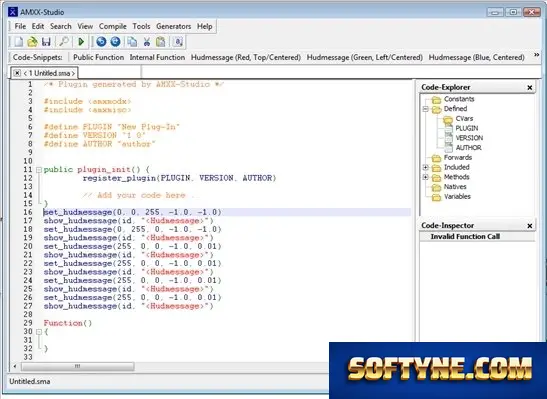
Task: Create a new file with toolbar icon
Action: tap(18, 42)
